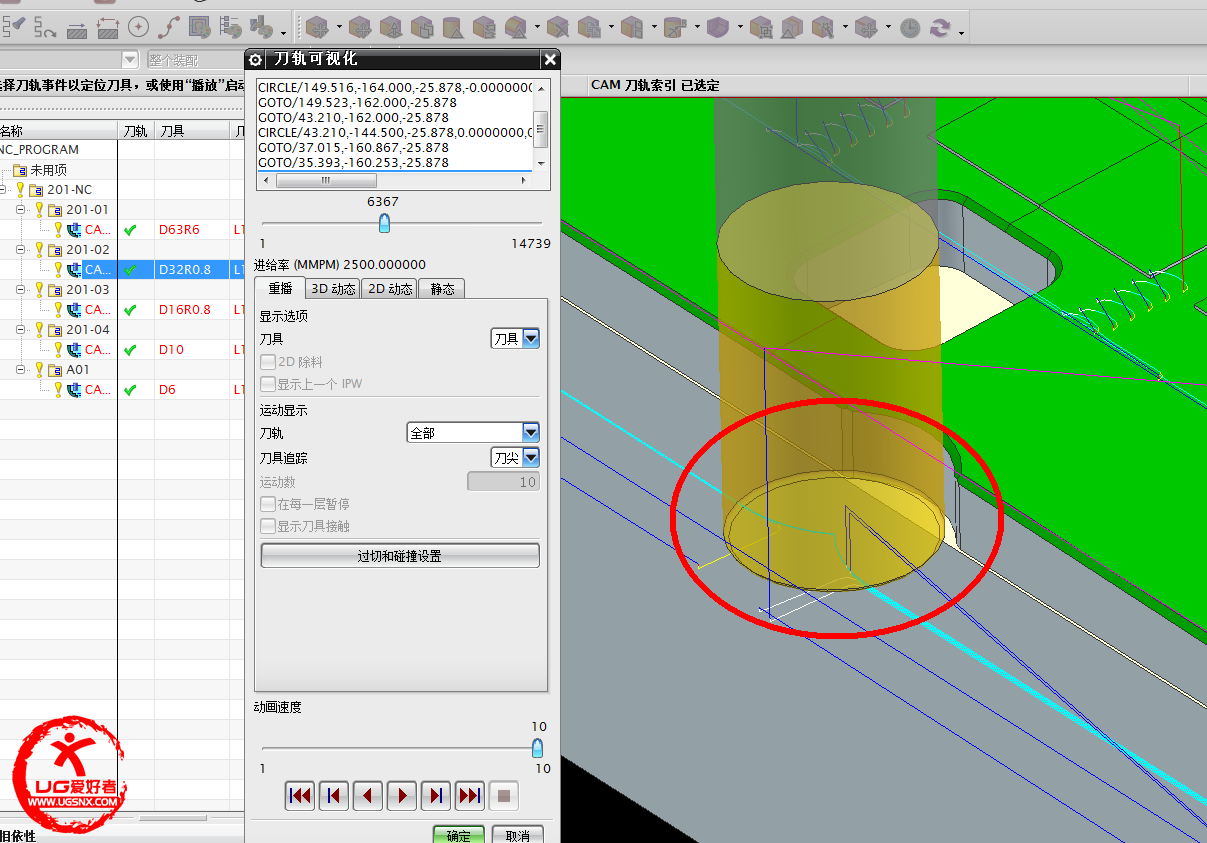
Task: Click the play forward button
Action: click(402, 796)
